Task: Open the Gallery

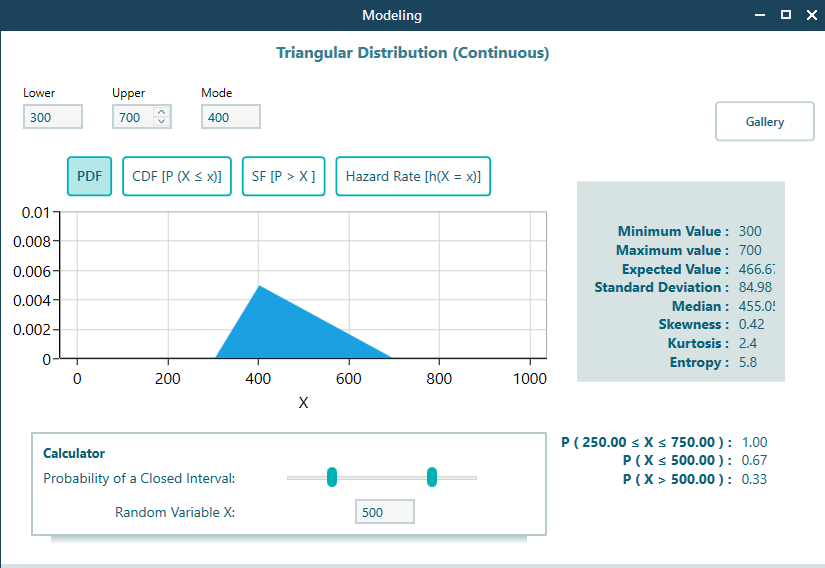Action: 764,122
